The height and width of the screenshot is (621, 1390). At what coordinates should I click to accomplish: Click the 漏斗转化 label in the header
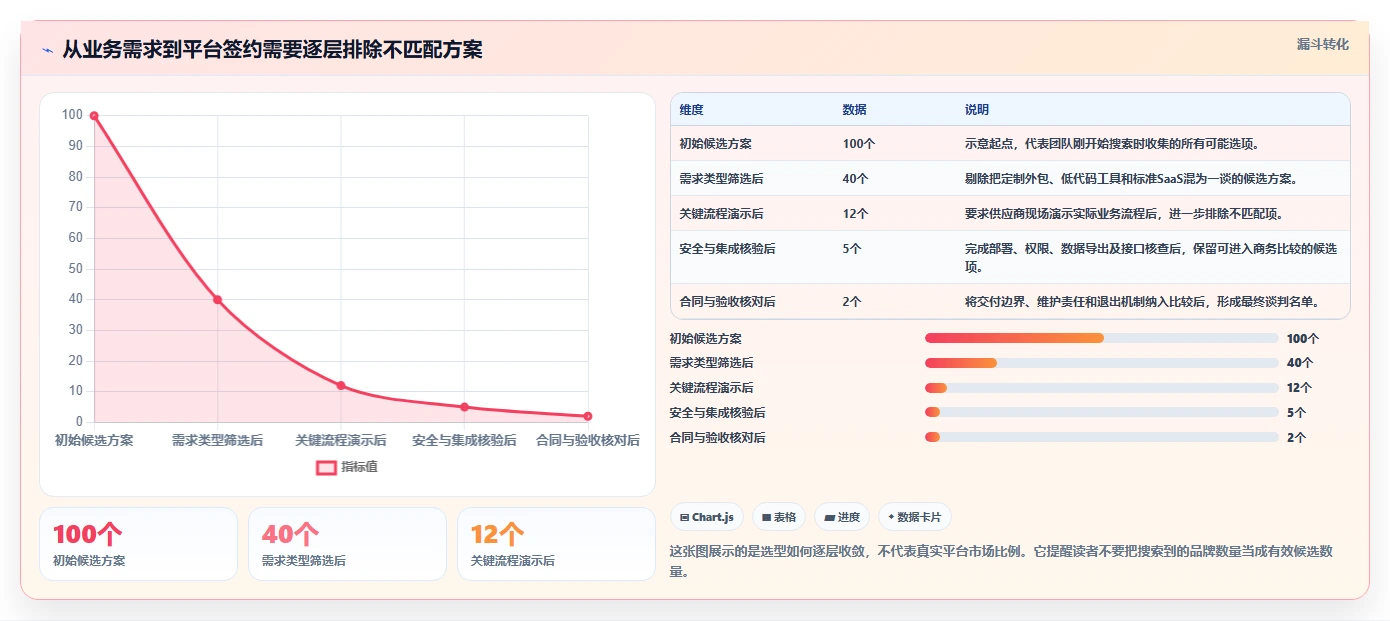point(1322,45)
